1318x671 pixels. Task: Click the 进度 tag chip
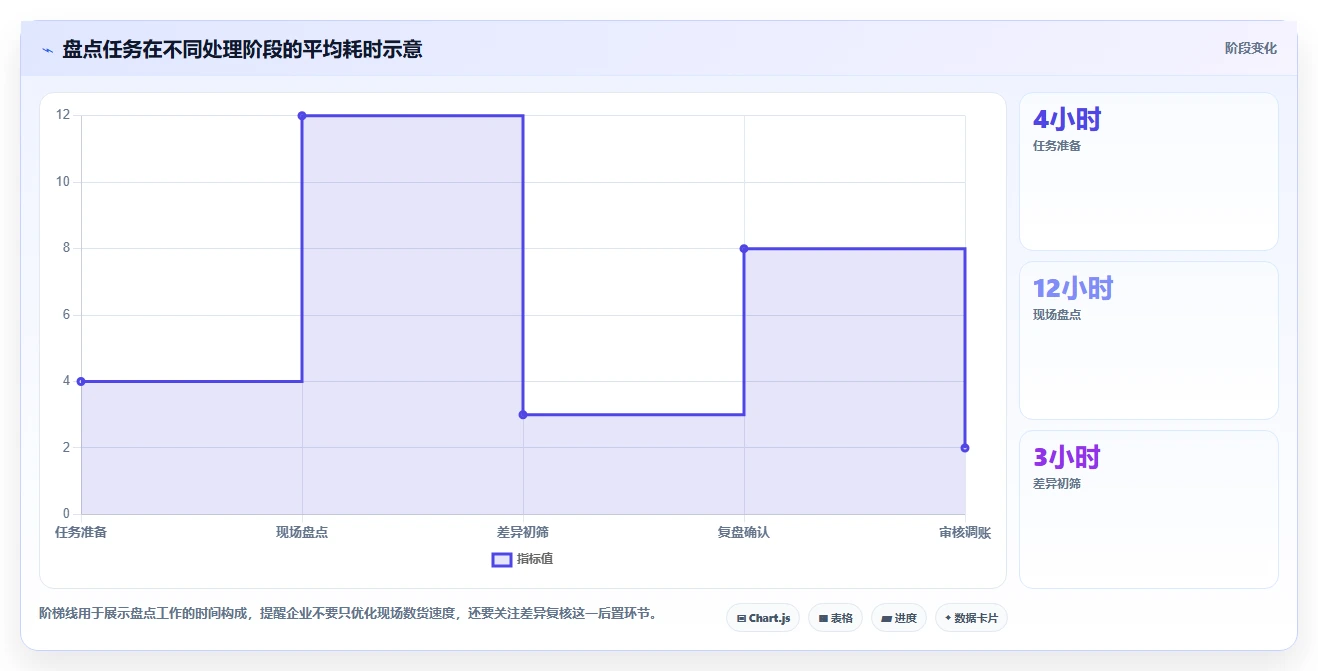tap(899, 618)
